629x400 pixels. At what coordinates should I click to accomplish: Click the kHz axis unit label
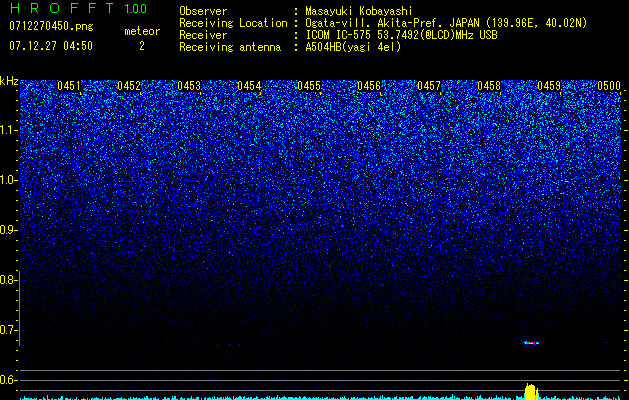[9, 81]
